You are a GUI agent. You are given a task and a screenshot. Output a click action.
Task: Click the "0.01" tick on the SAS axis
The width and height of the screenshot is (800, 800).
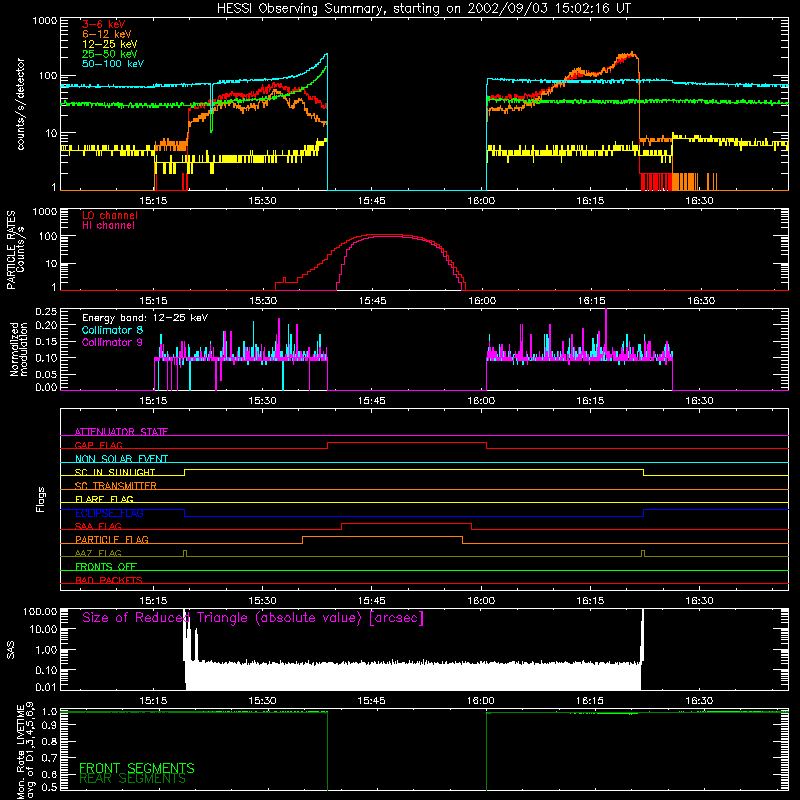tap(46, 687)
